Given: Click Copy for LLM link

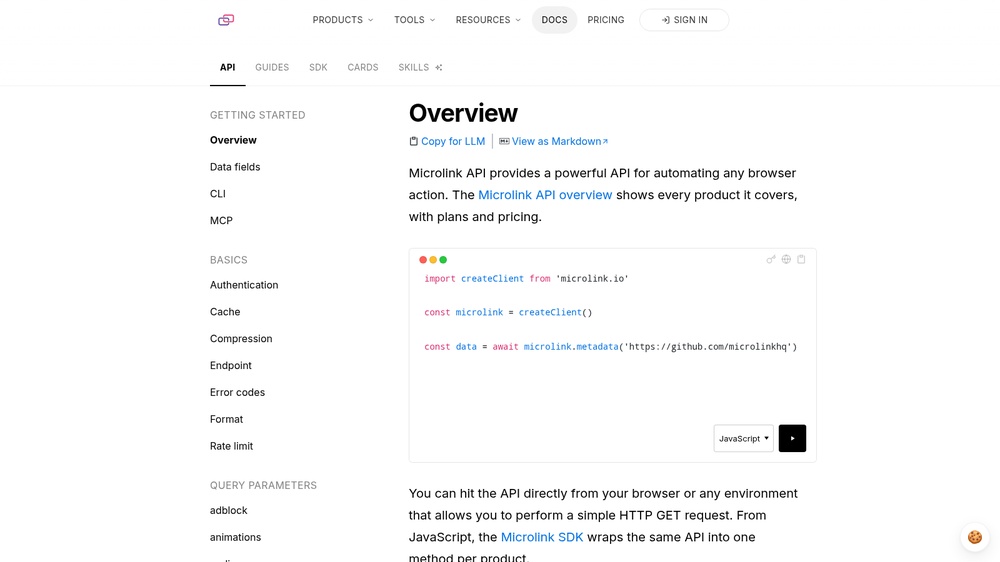Looking at the screenshot, I should [453, 142].
